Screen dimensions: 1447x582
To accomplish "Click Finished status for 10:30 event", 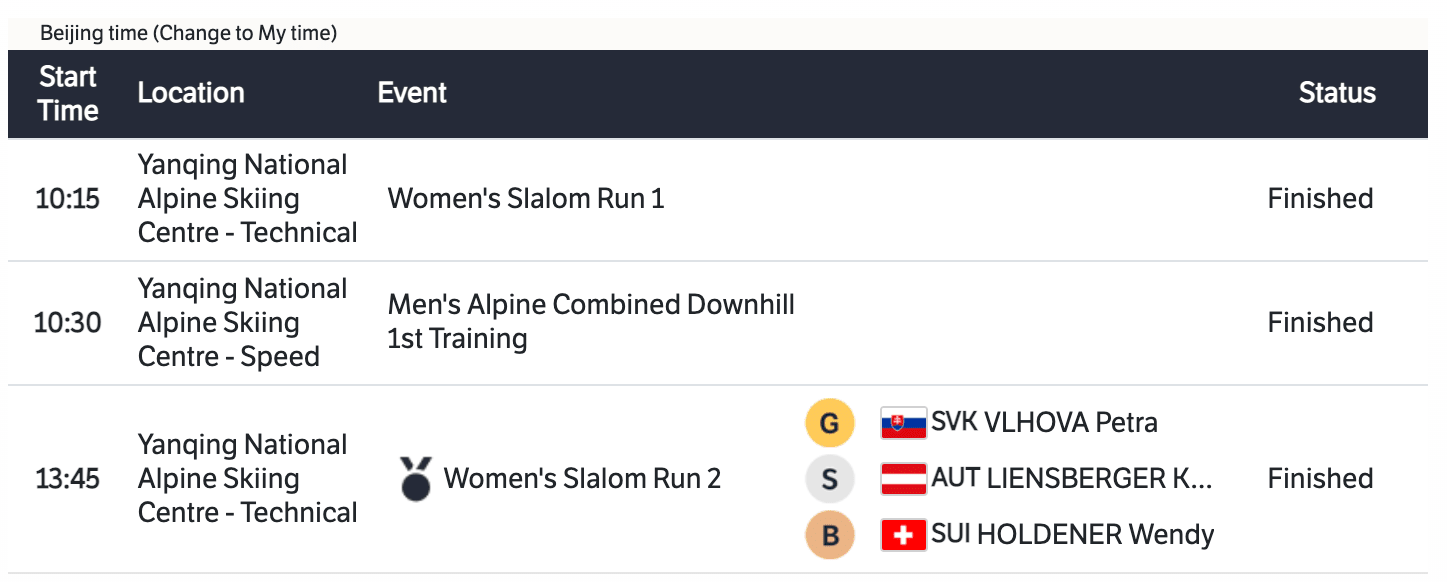I will (x=1320, y=322).
